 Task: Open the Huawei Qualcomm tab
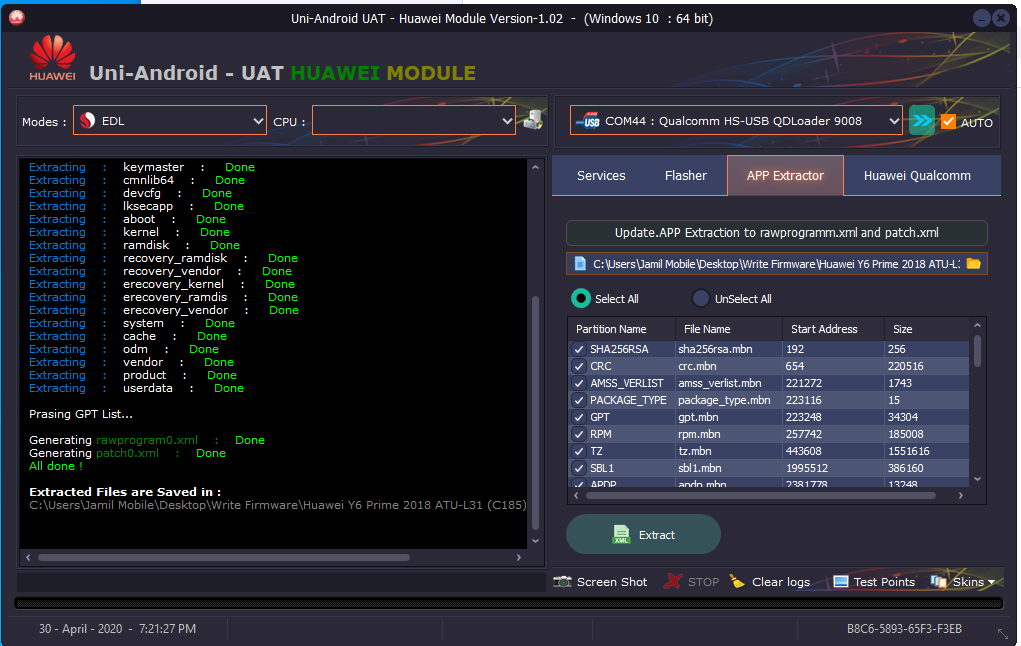click(x=917, y=176)
